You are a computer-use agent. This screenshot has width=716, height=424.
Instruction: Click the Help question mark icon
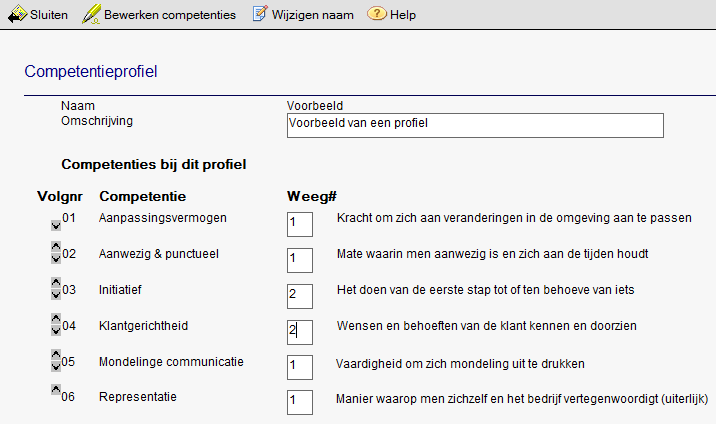(376, 15)
